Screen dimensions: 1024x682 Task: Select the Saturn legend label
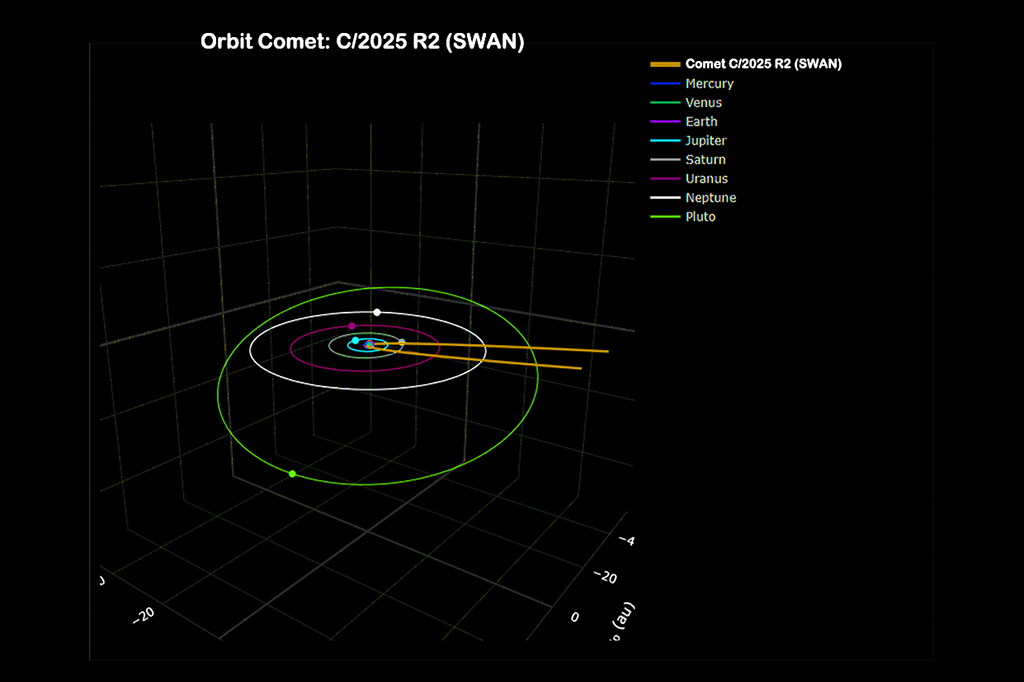pos(705,160)
